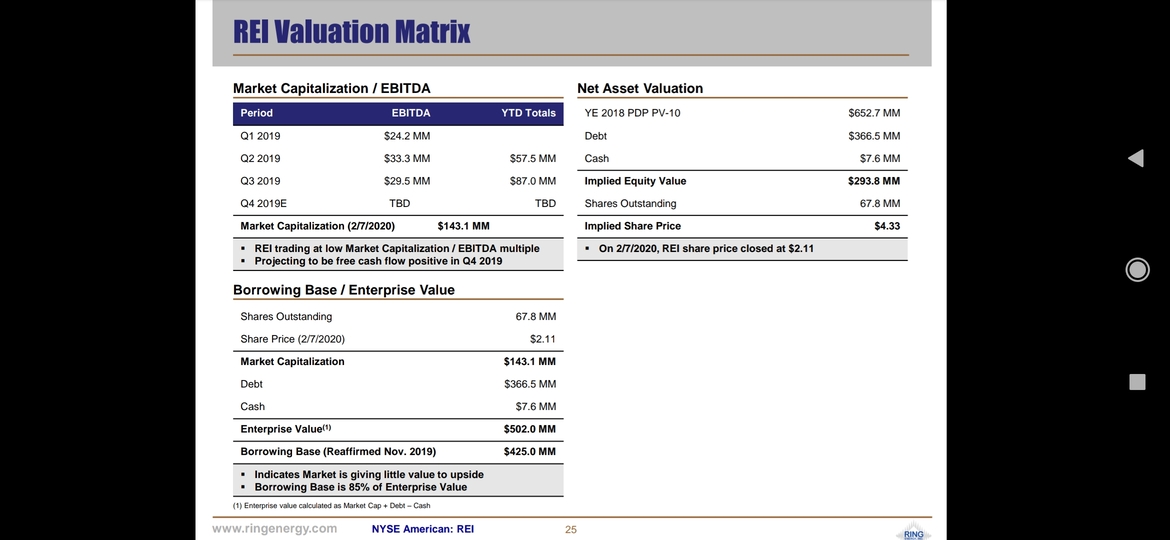This screenshot has height=540, width=1170.
Task: Open recent apps with square button
Action: [x=1136, y=382]
